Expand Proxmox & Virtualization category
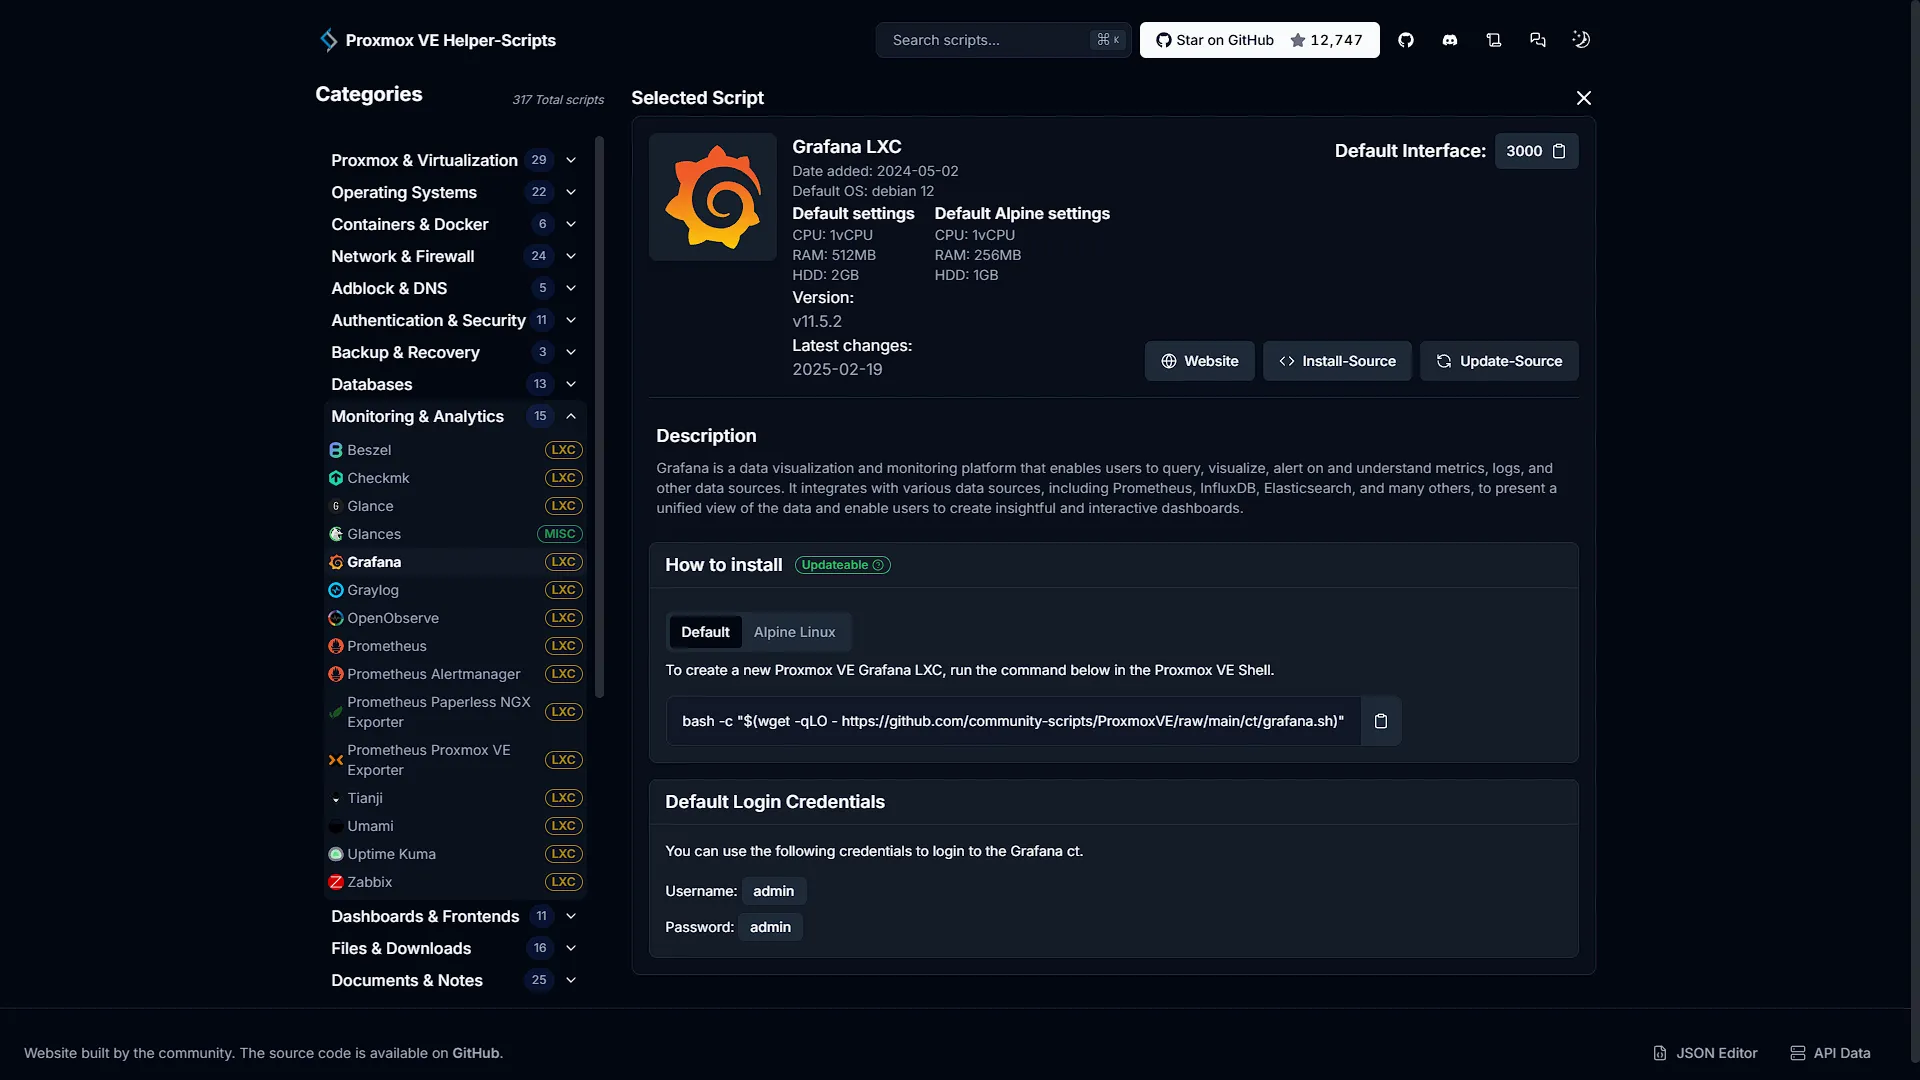Screen dimensions: 1920x1080 [455, 160]
